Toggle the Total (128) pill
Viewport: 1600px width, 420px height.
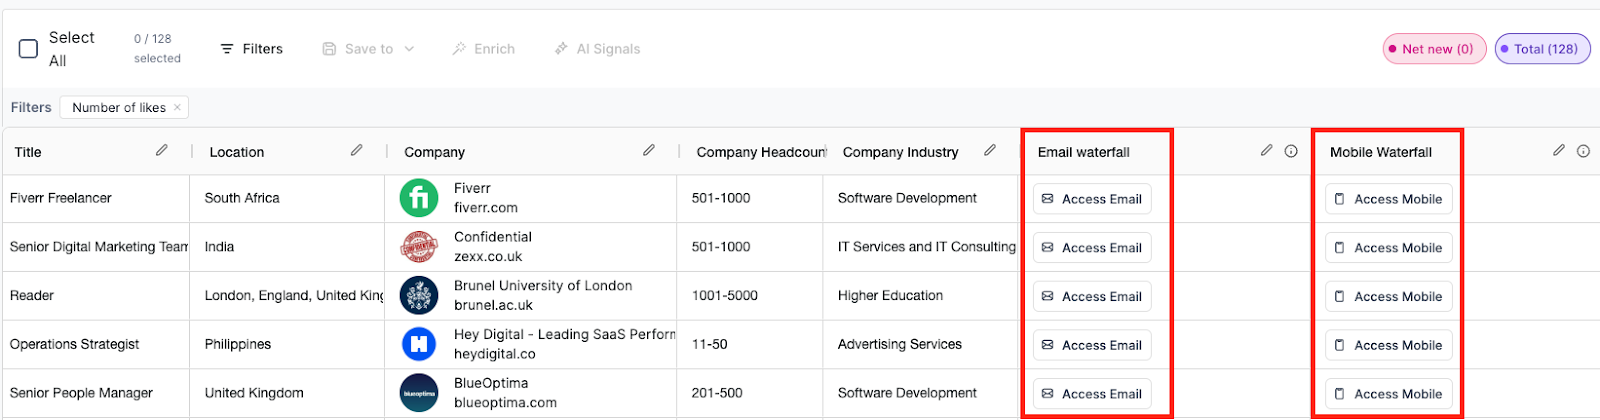(x=1542, y=49)
